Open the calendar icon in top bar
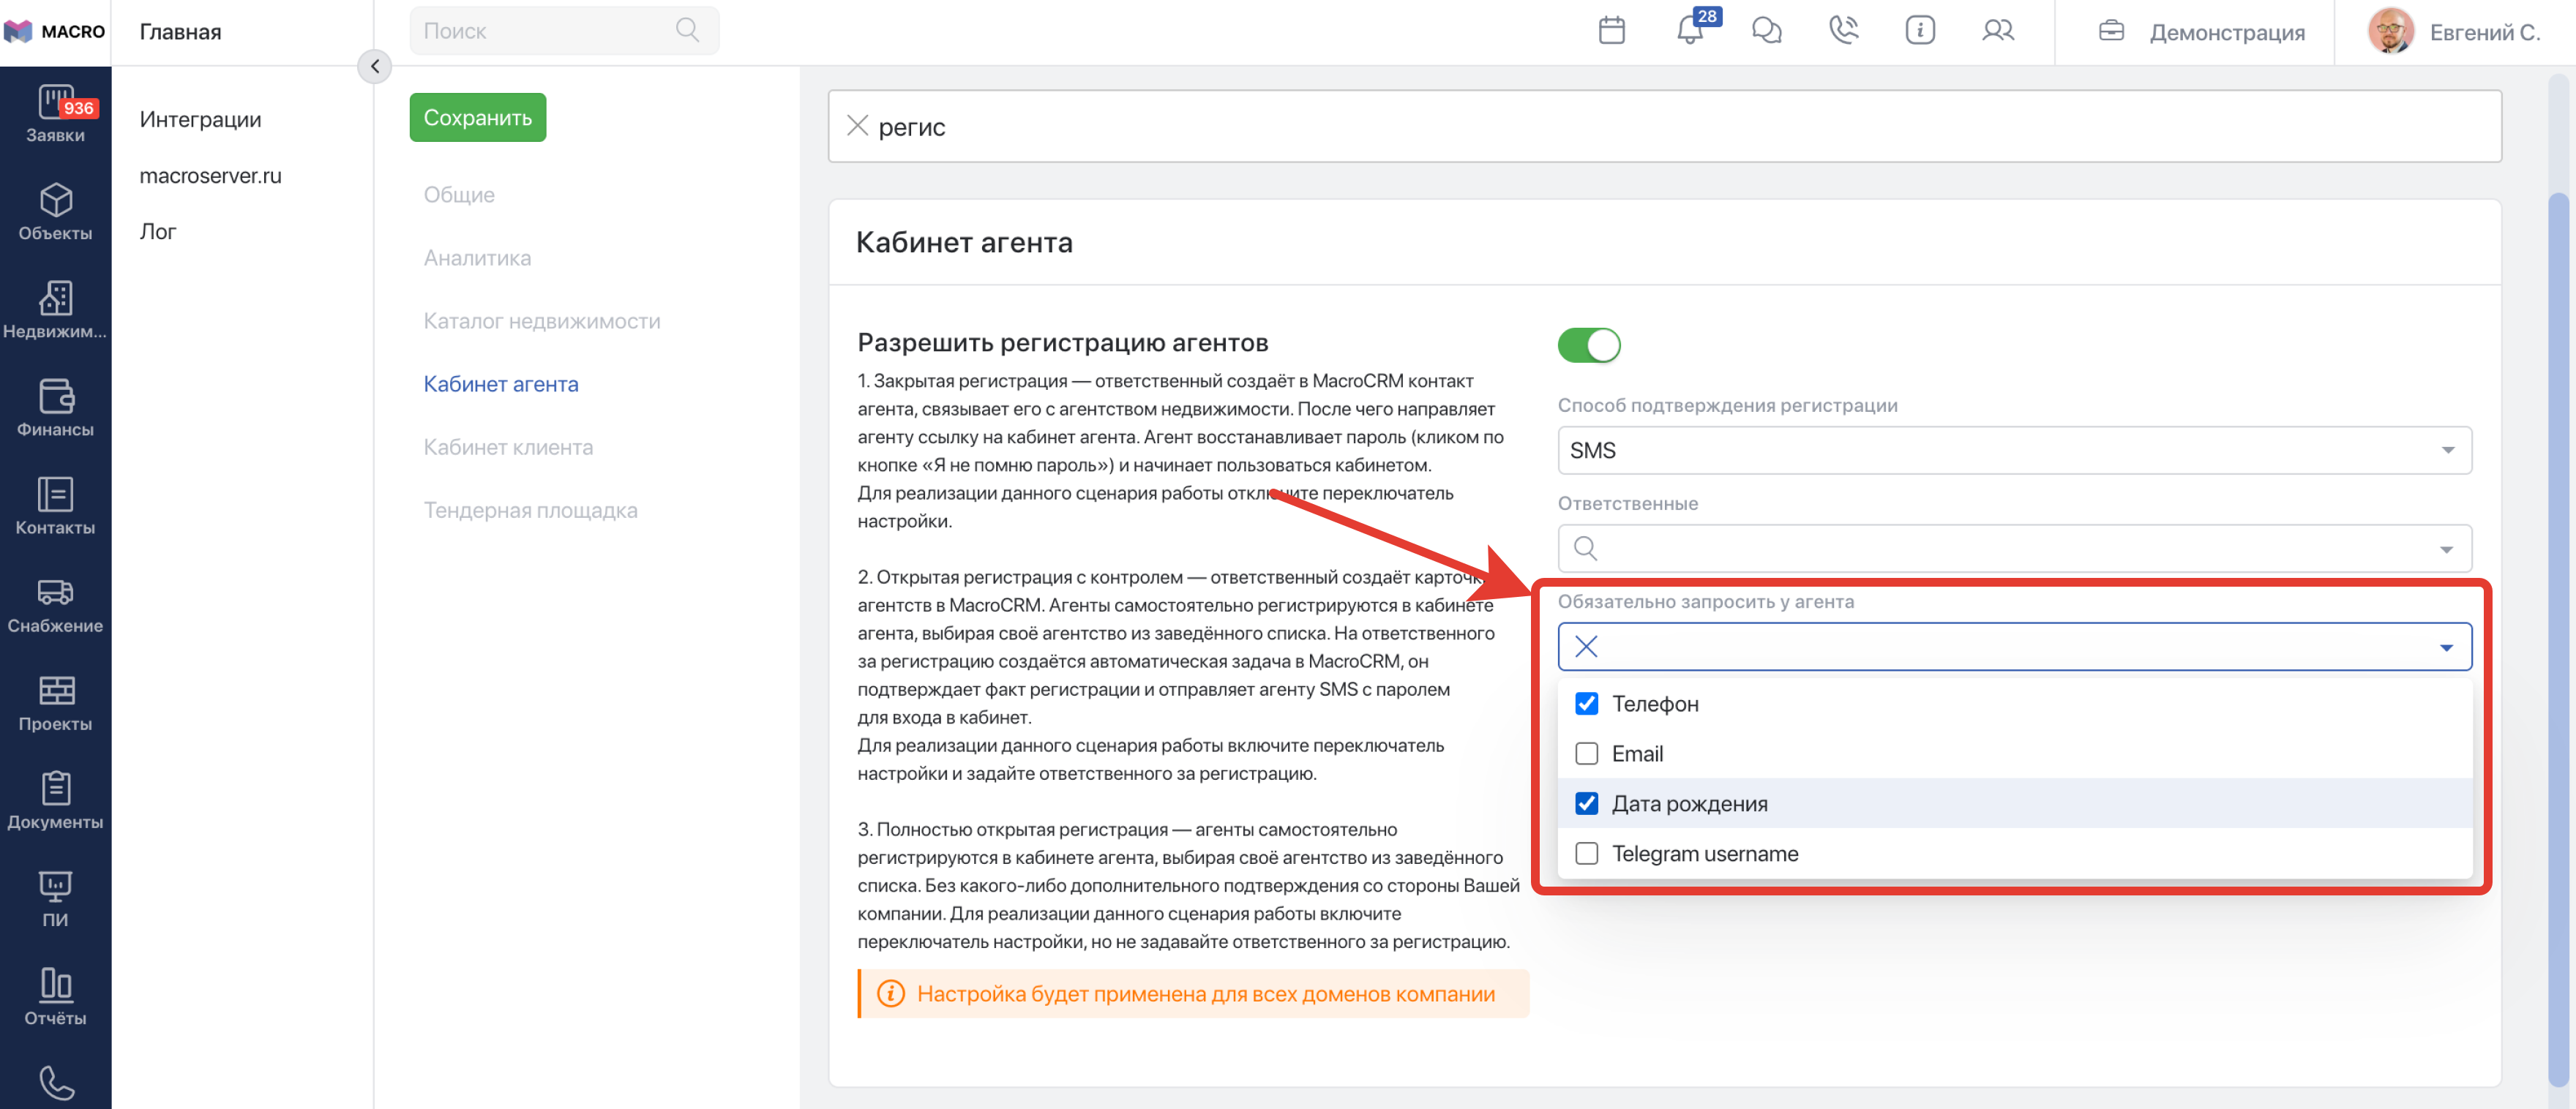2576x1109 pixels. tap(1611, 31)
